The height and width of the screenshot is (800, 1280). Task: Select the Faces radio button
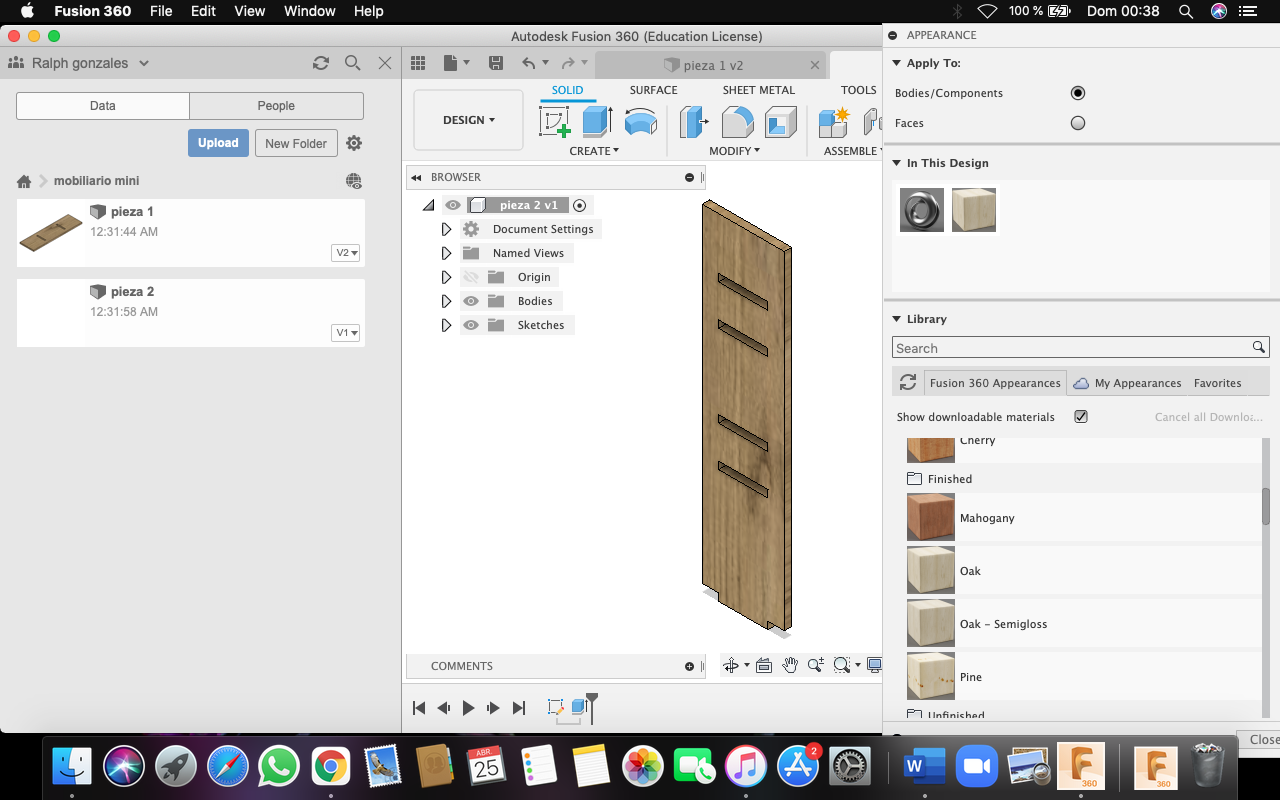(1078, 123)
